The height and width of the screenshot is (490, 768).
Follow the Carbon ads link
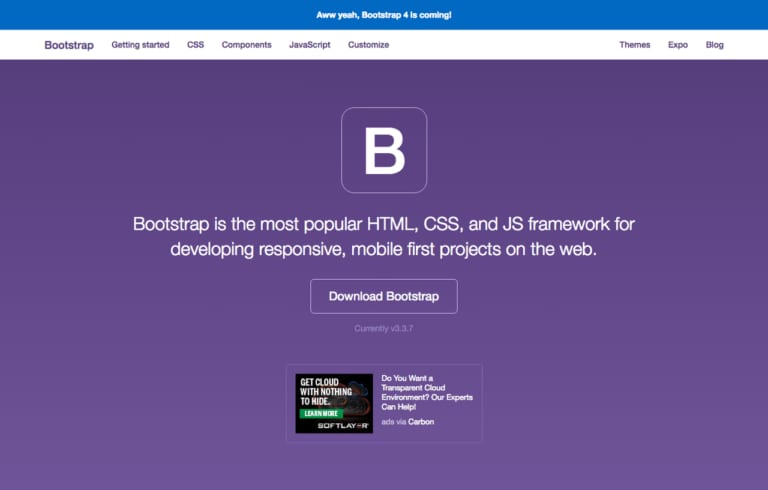tap(421, 422)
